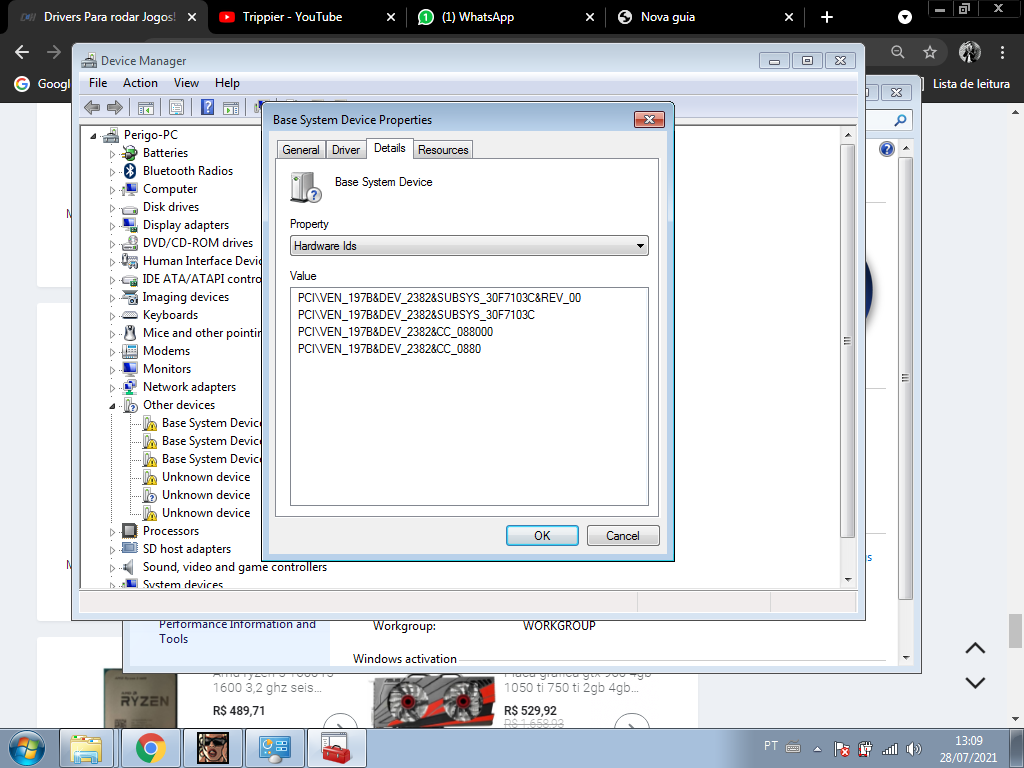This screenshot has width=1024, height=768.
Task: Click the Control Panel taskbar icon
Action: (x=274, y=748)
